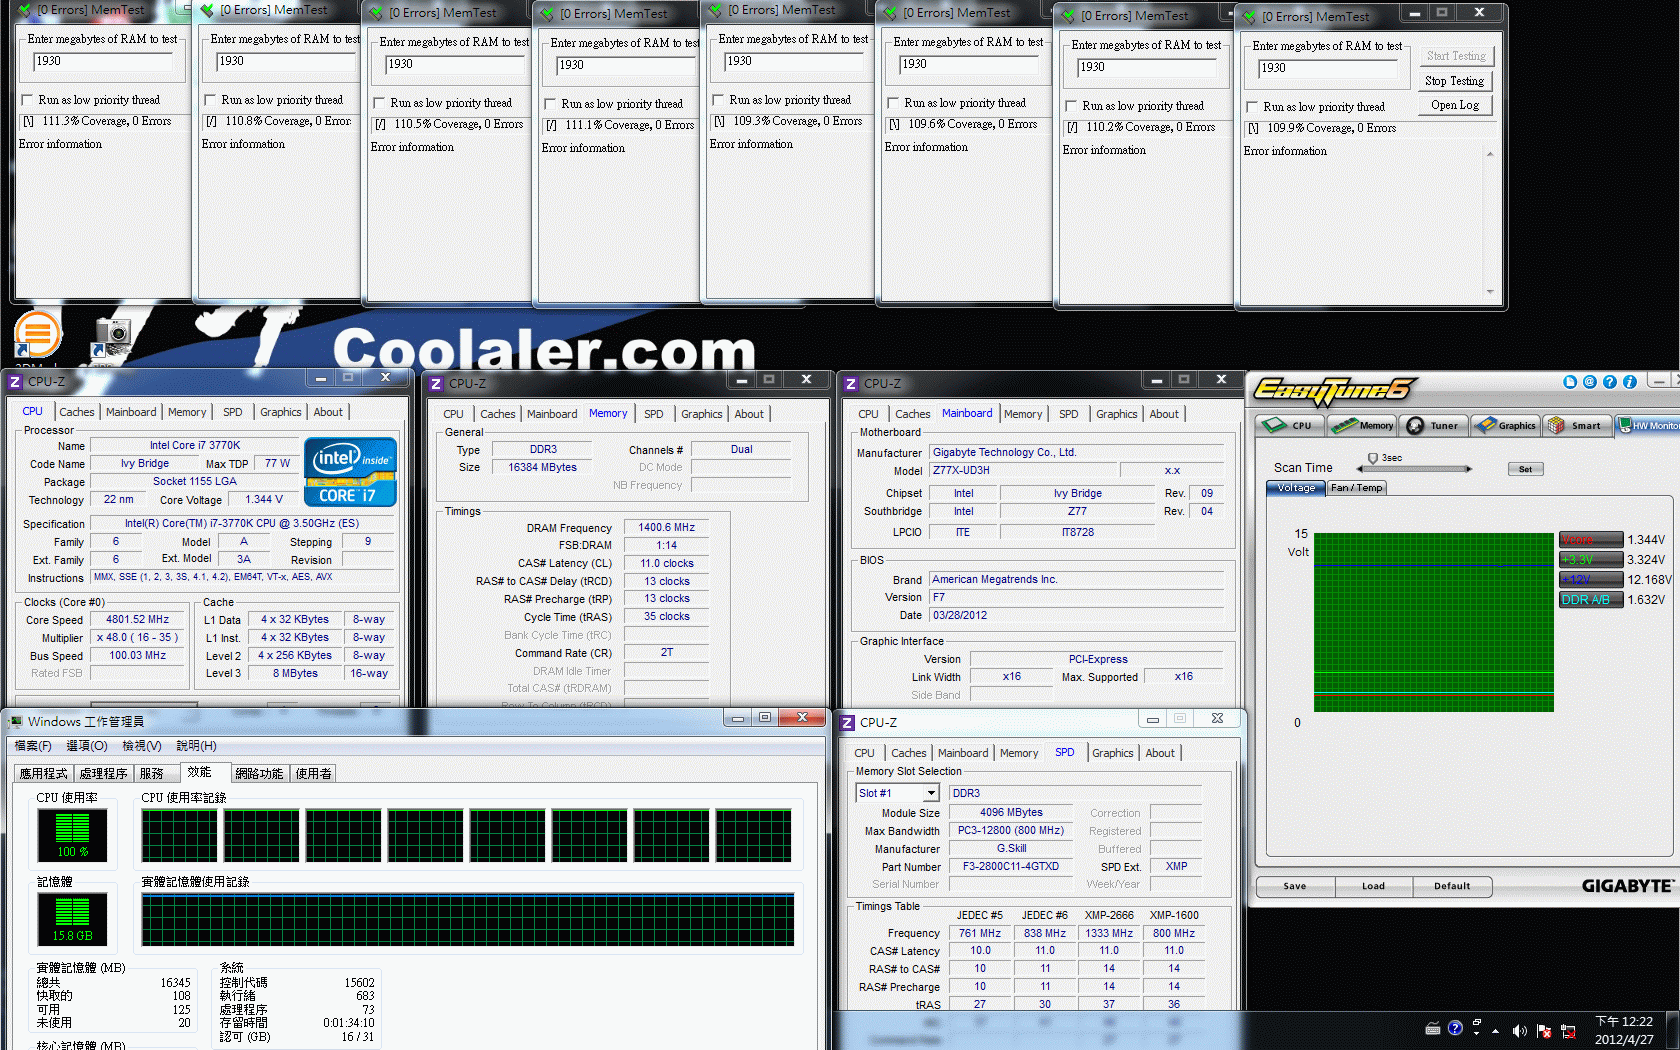Click Show Desktop button at taskbar end
The width and height of the screenshot is (1680, 1050).
(x=1674, y=1030)
